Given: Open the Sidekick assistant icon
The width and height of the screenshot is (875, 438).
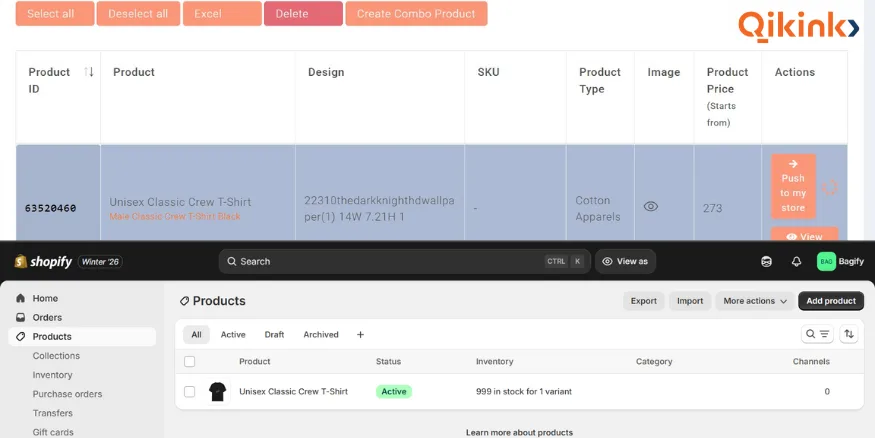Looking at the screenshot, I should 766,261.
